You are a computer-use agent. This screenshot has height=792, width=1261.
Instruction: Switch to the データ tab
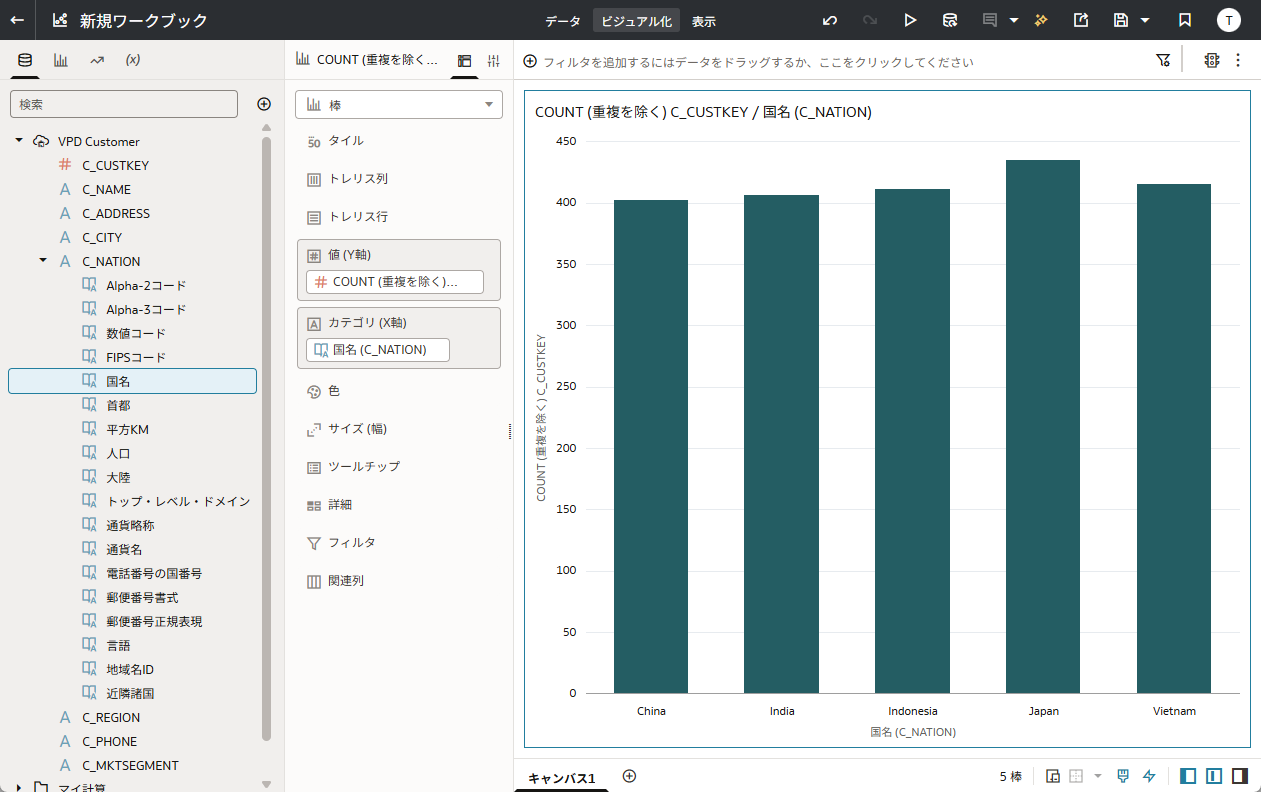[563, 21]
